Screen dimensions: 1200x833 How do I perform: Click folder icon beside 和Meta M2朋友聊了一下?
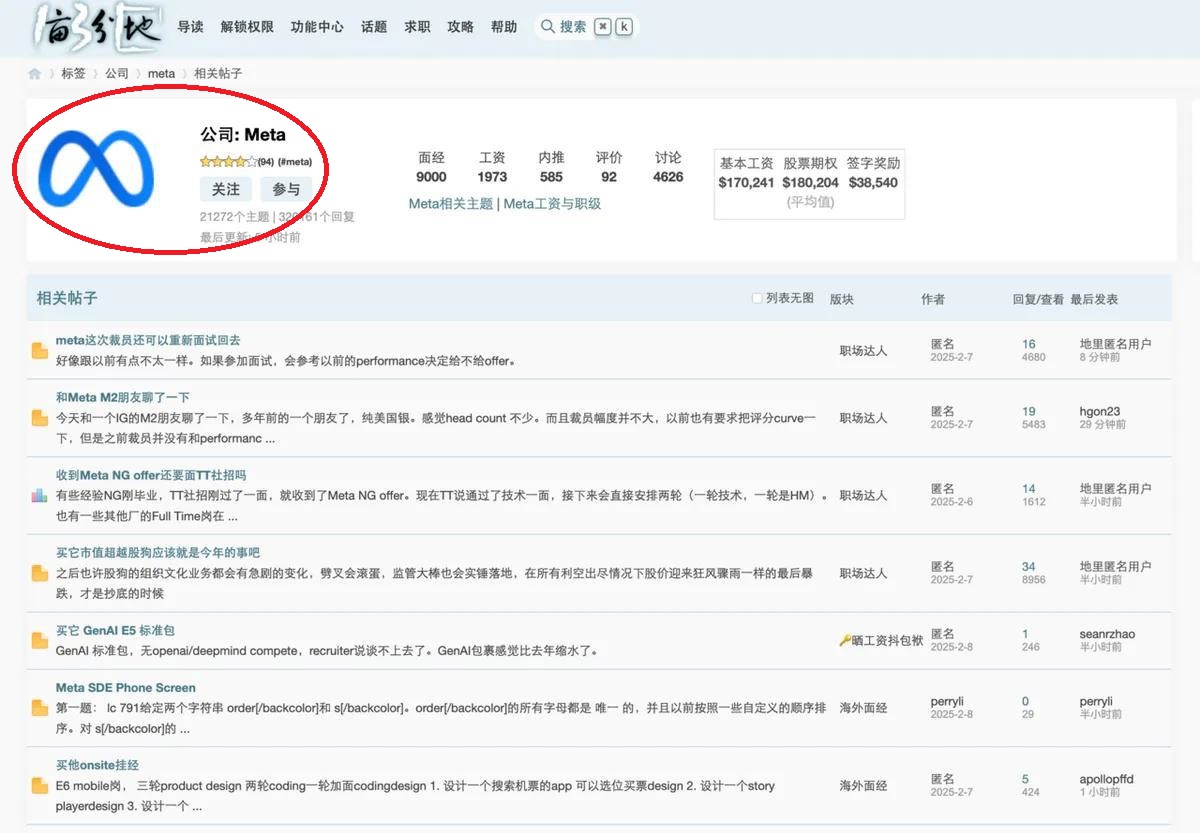coord(40,418)
